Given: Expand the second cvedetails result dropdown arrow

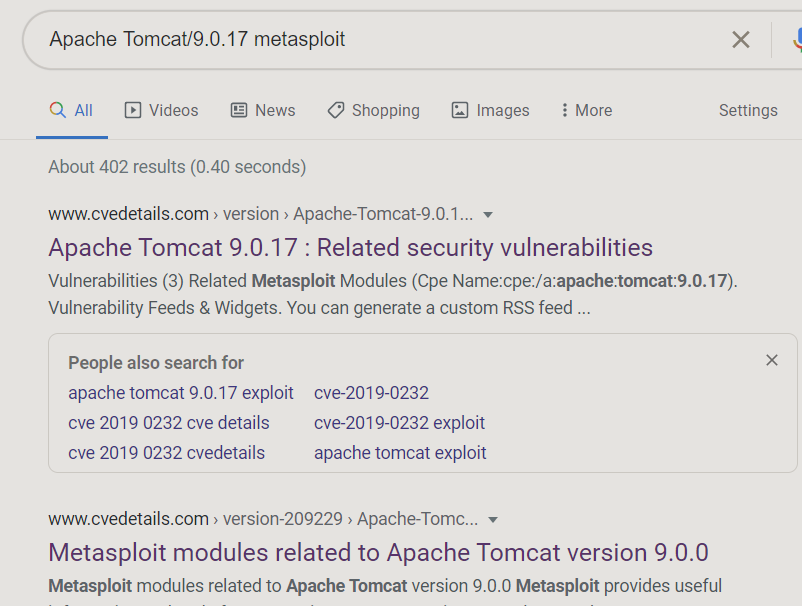Looking at the screenshot, I should point(493,520).
